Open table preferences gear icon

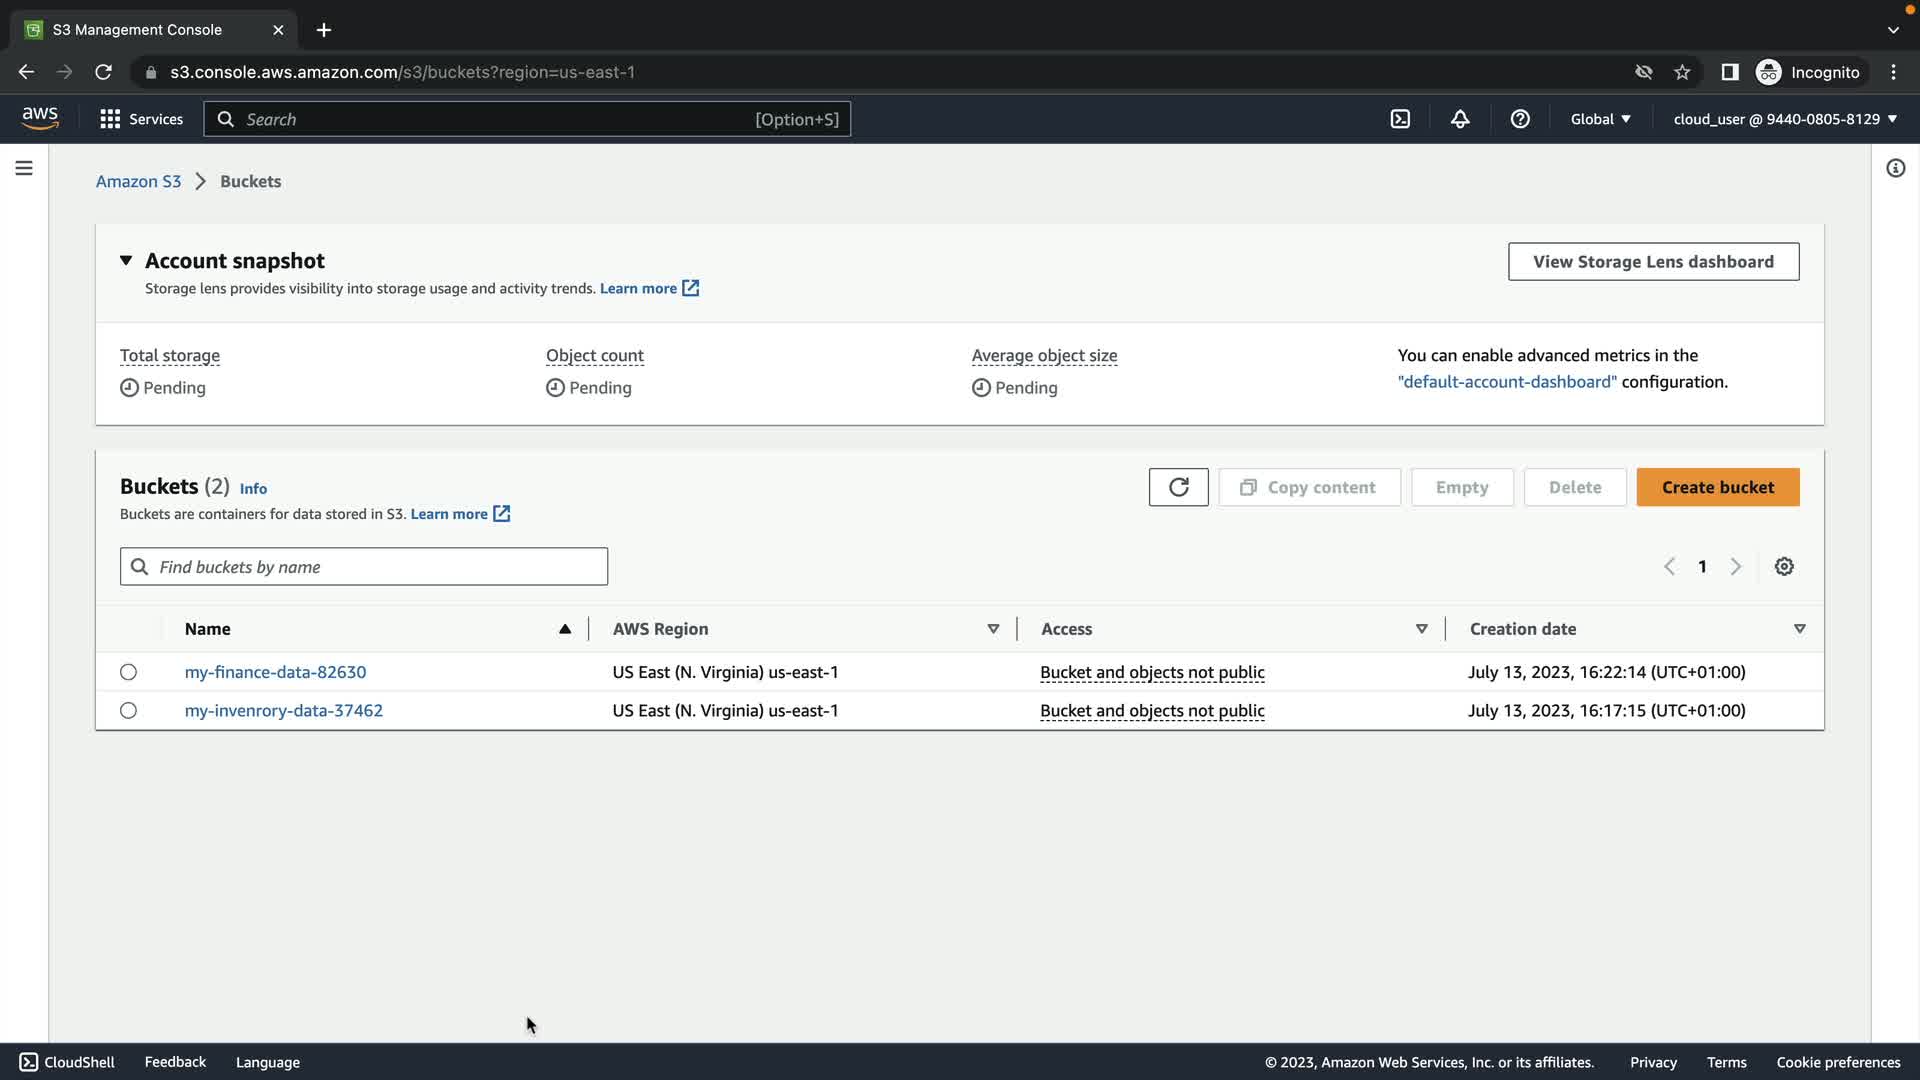click(1784, 567)
